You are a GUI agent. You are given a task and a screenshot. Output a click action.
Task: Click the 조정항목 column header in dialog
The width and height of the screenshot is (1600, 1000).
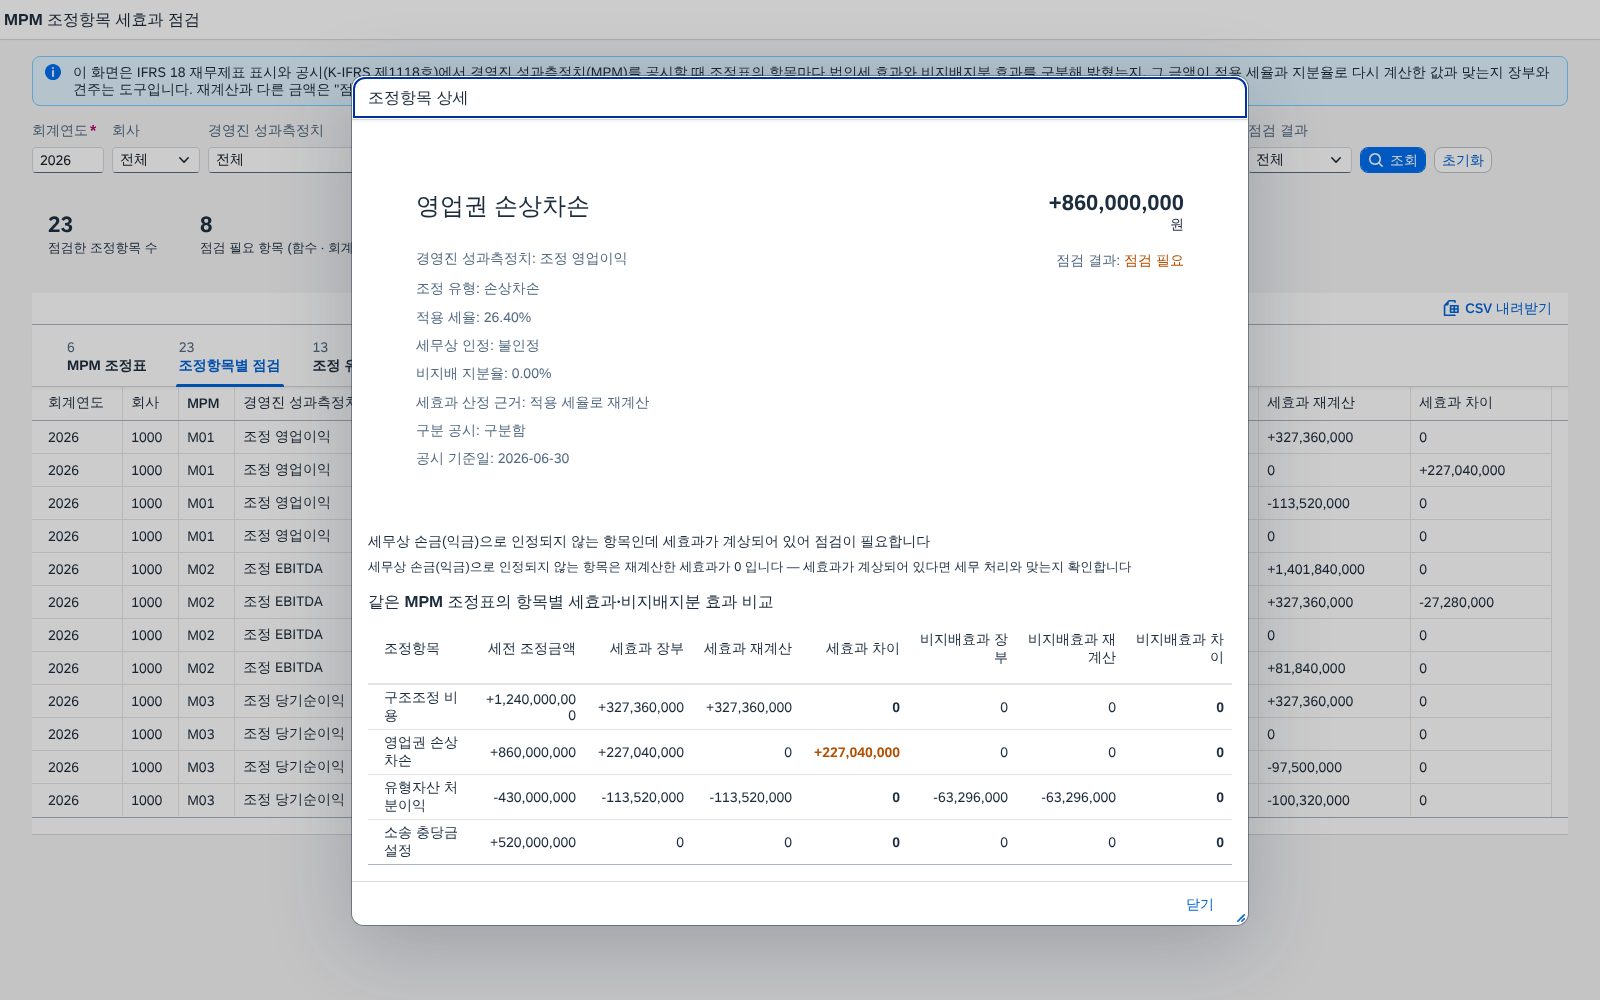411,648
